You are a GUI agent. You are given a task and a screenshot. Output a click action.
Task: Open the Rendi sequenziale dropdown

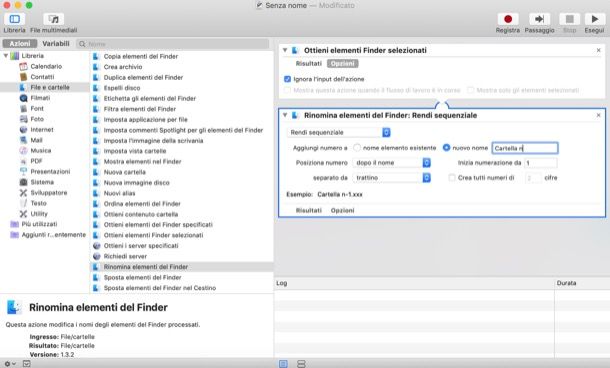coord(338,132)
